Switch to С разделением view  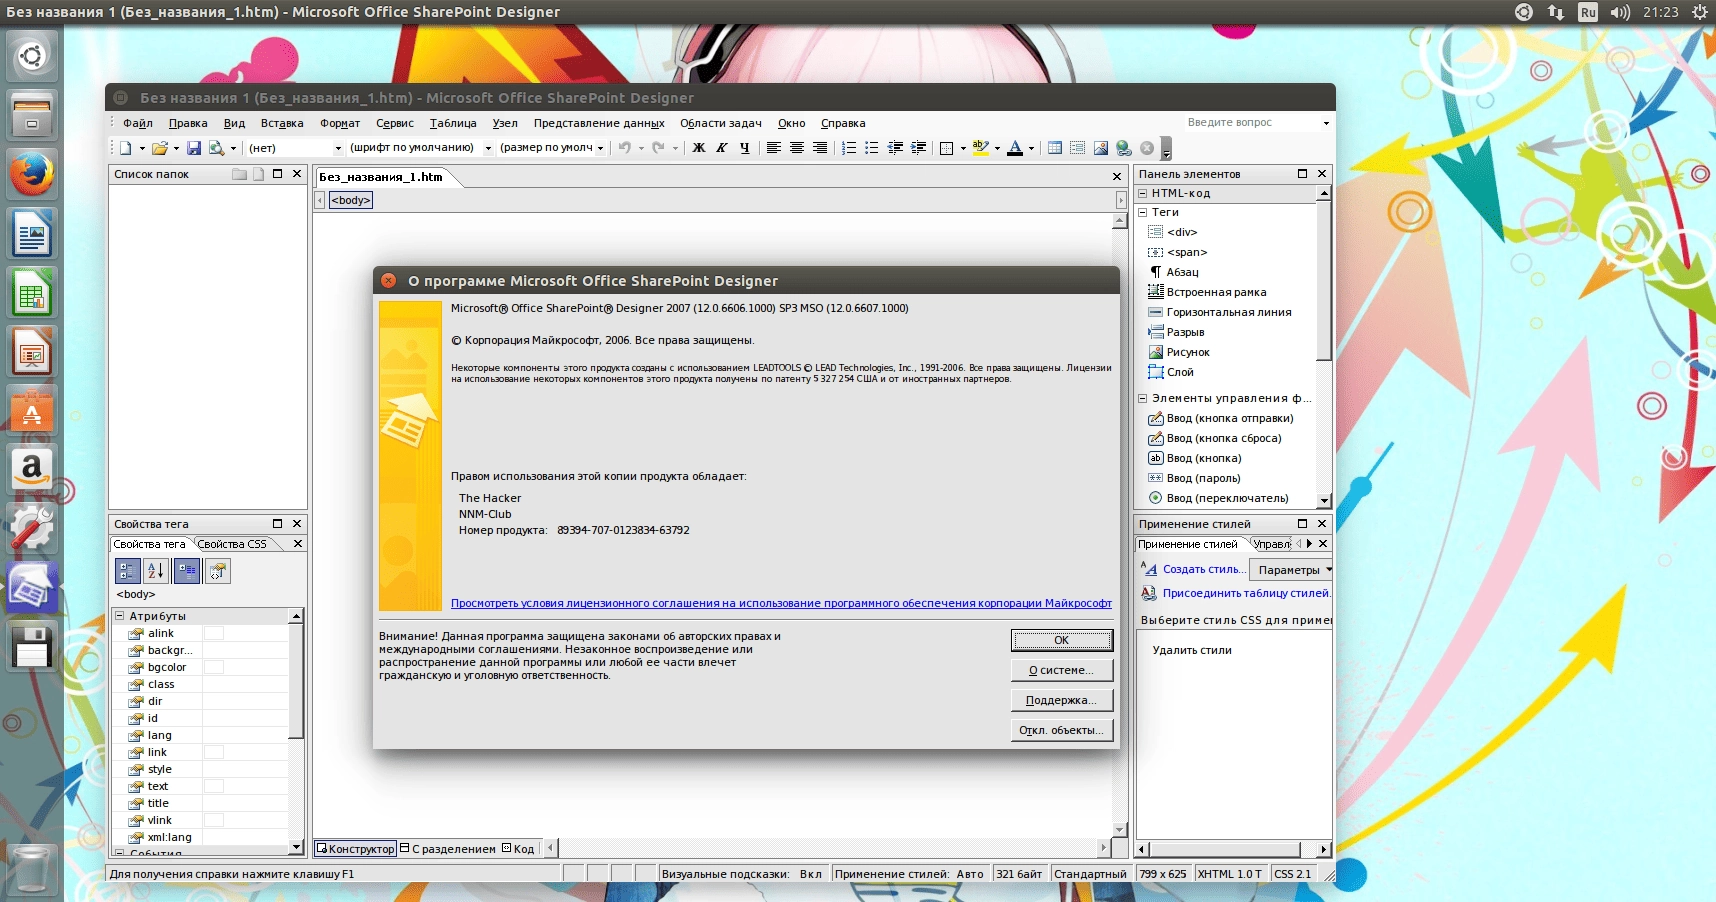448,849
